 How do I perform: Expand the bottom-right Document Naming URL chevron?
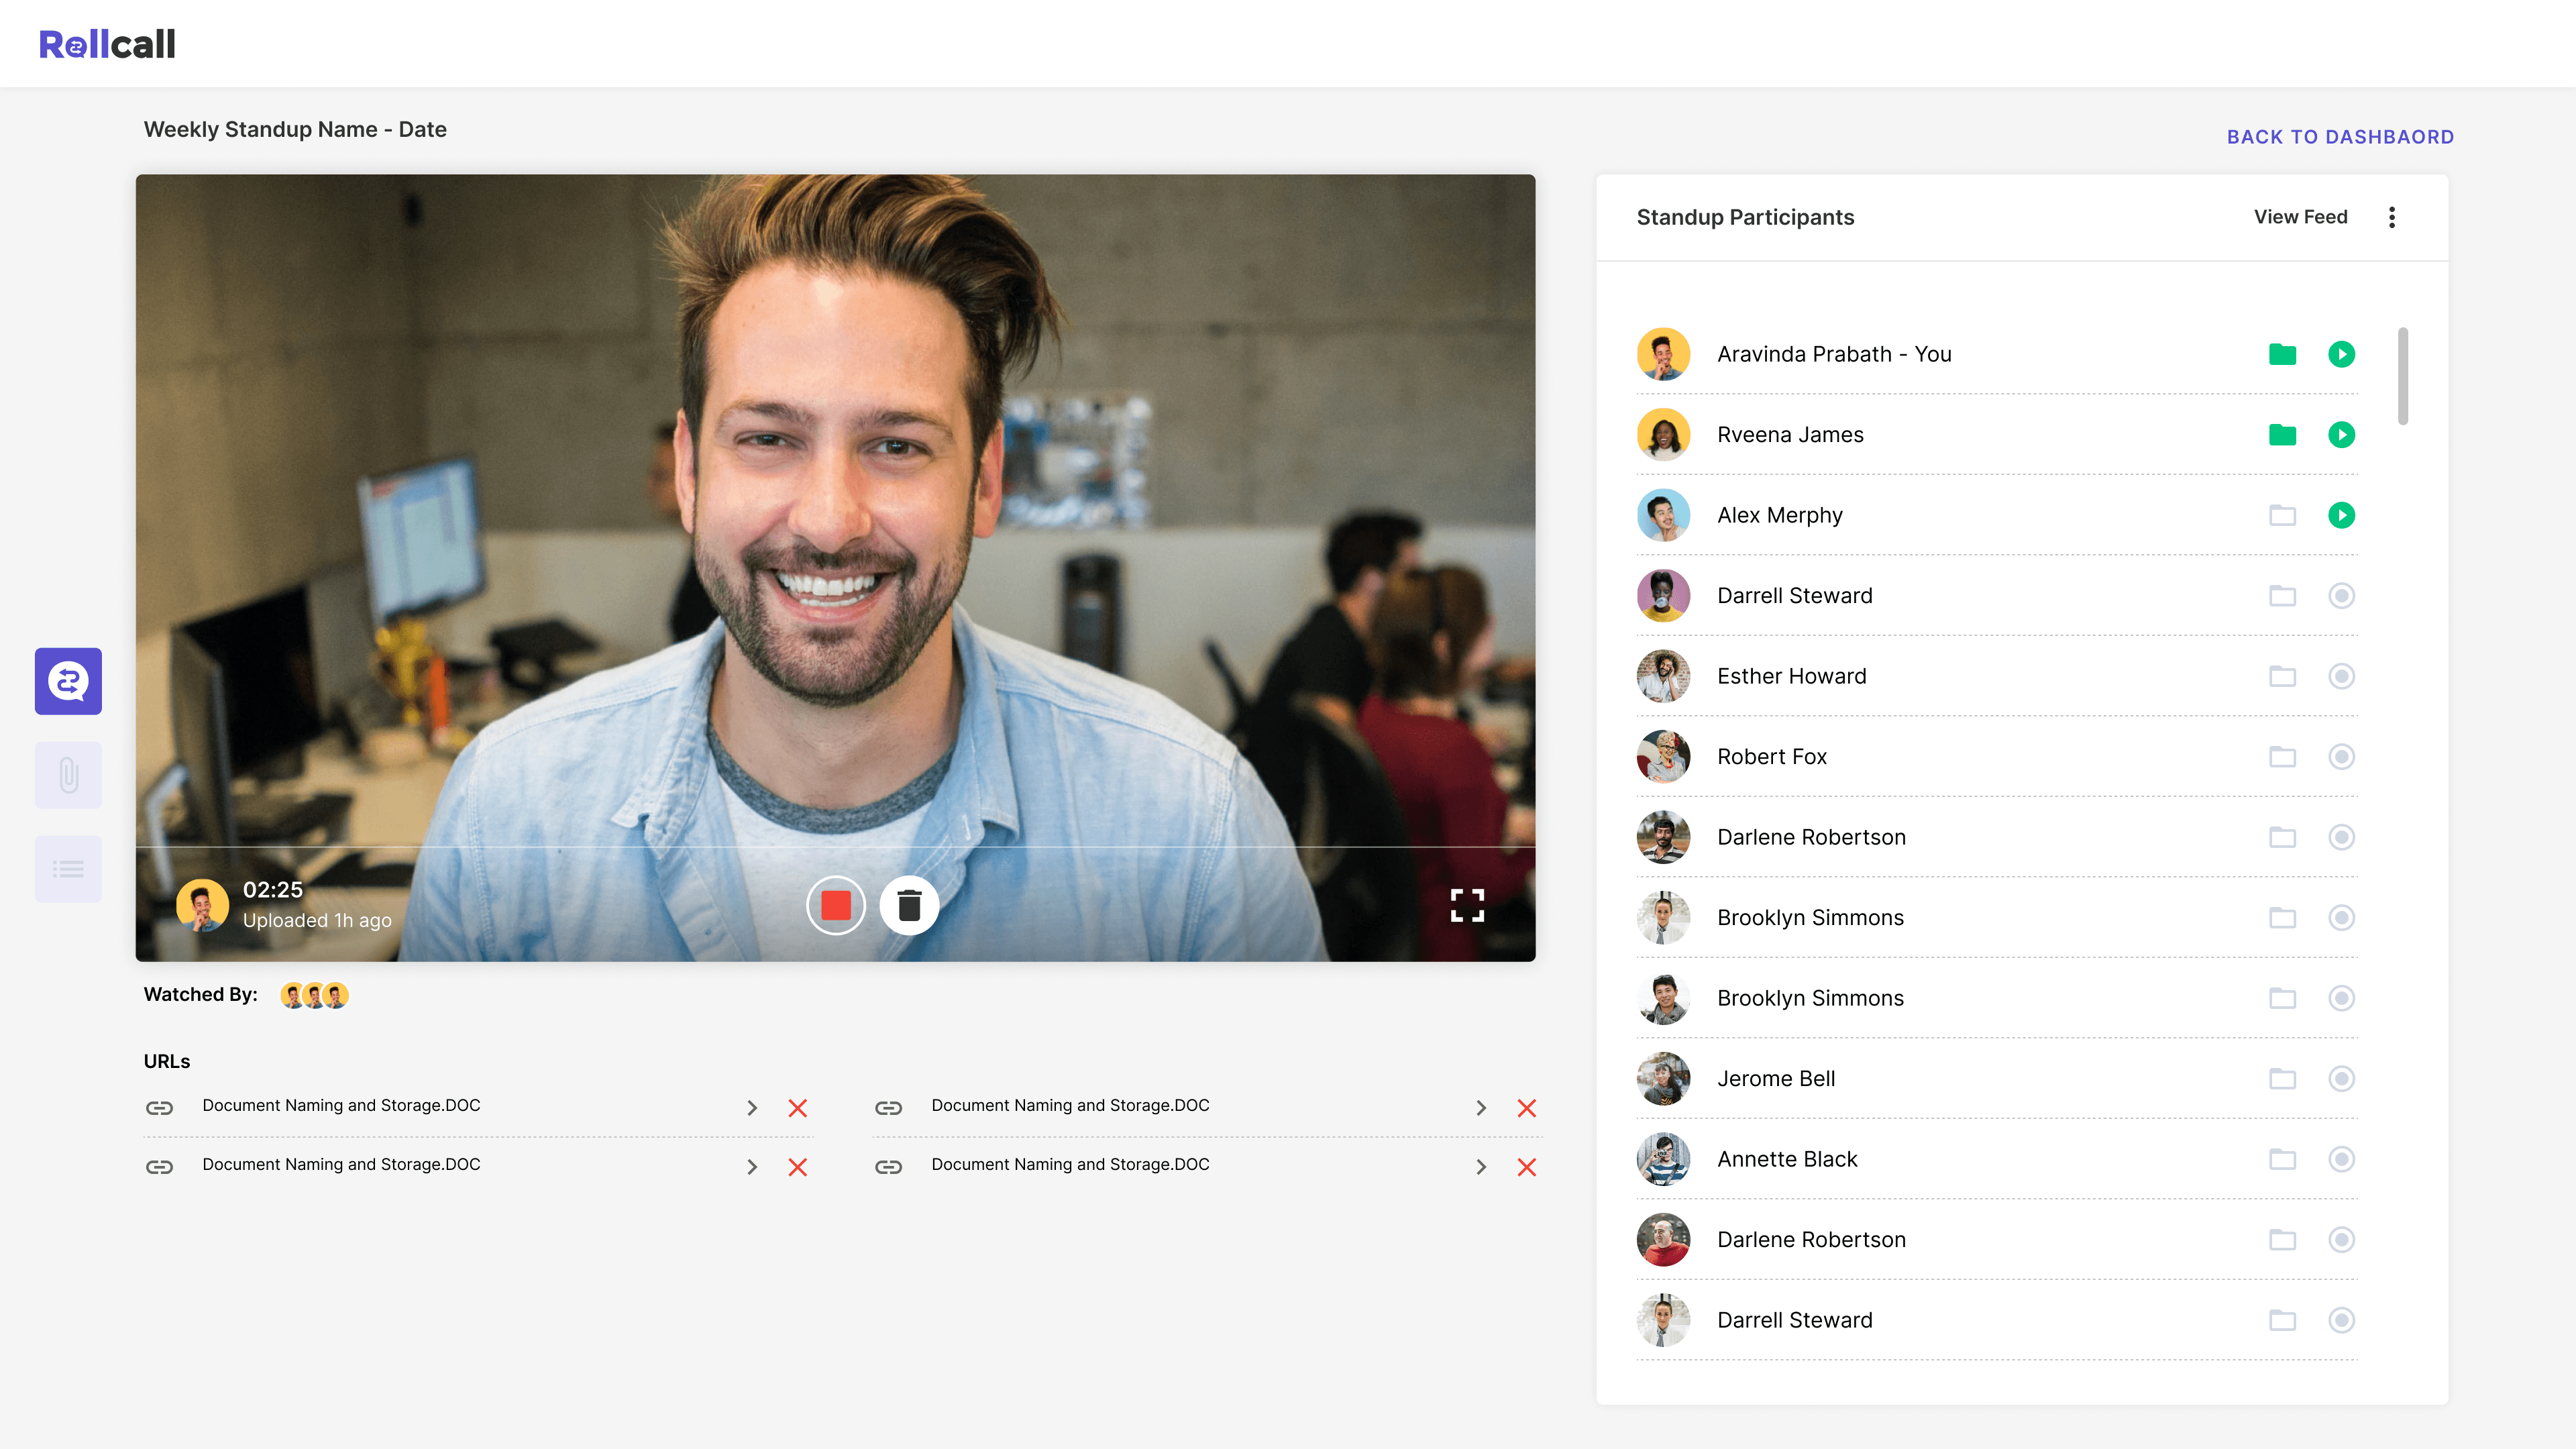click(x=1481, y=1167)
